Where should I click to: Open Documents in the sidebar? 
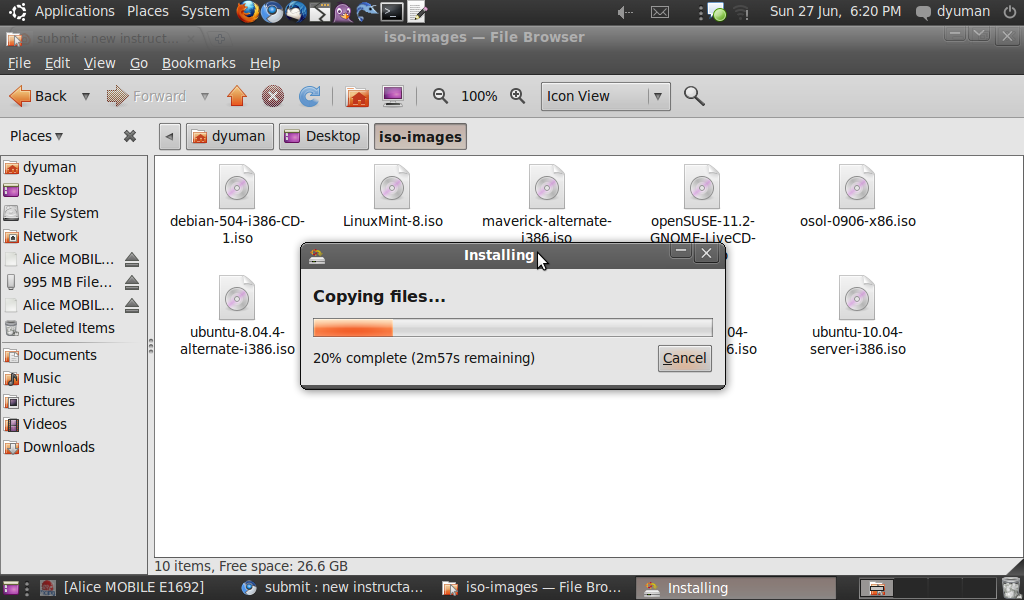coord(74,355)
